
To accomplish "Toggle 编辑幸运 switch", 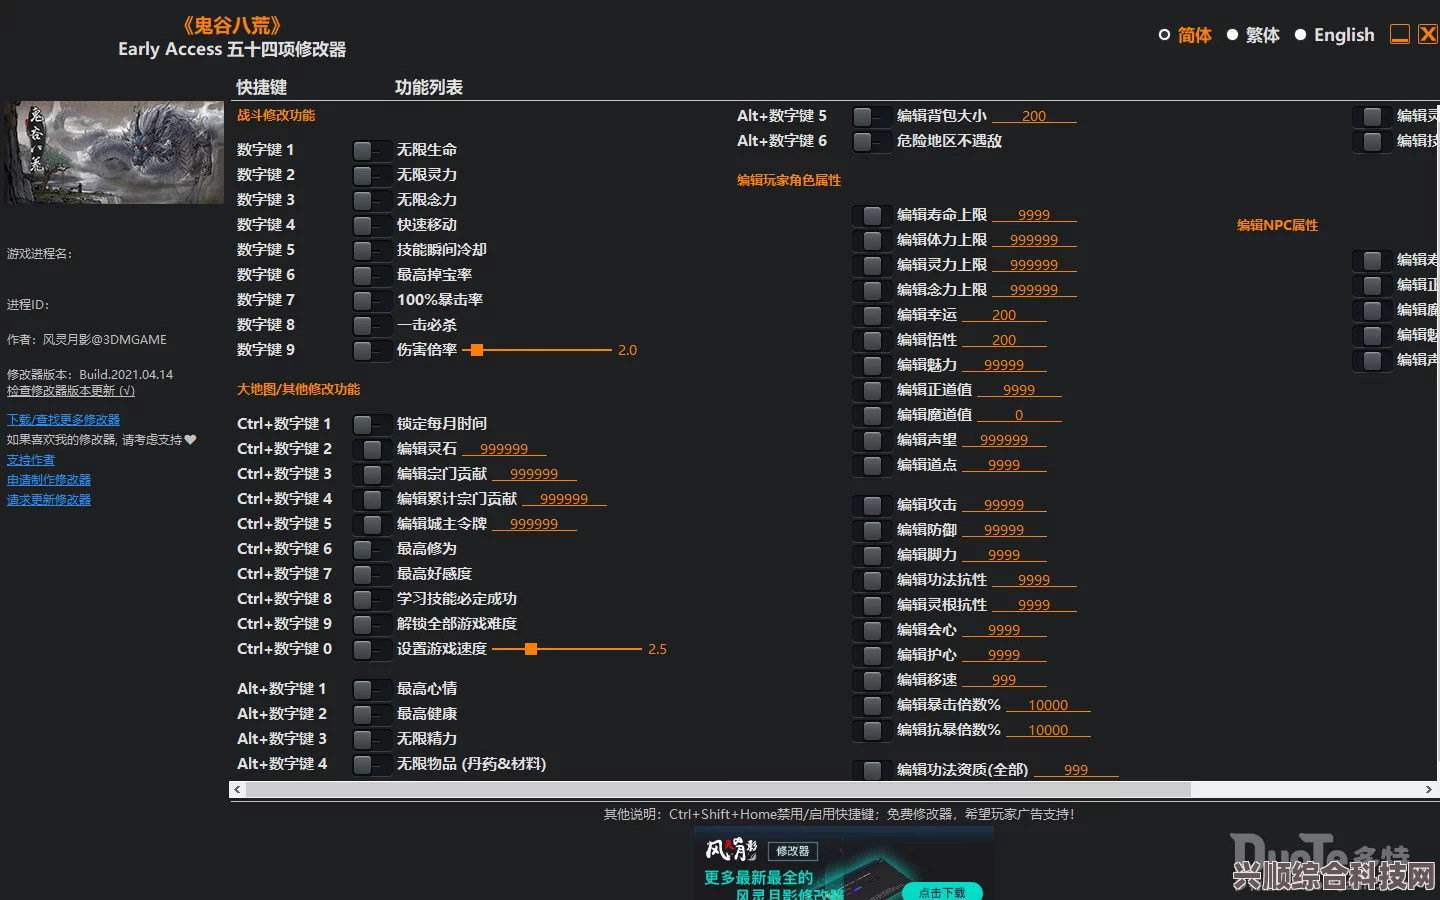I will 871,315.
